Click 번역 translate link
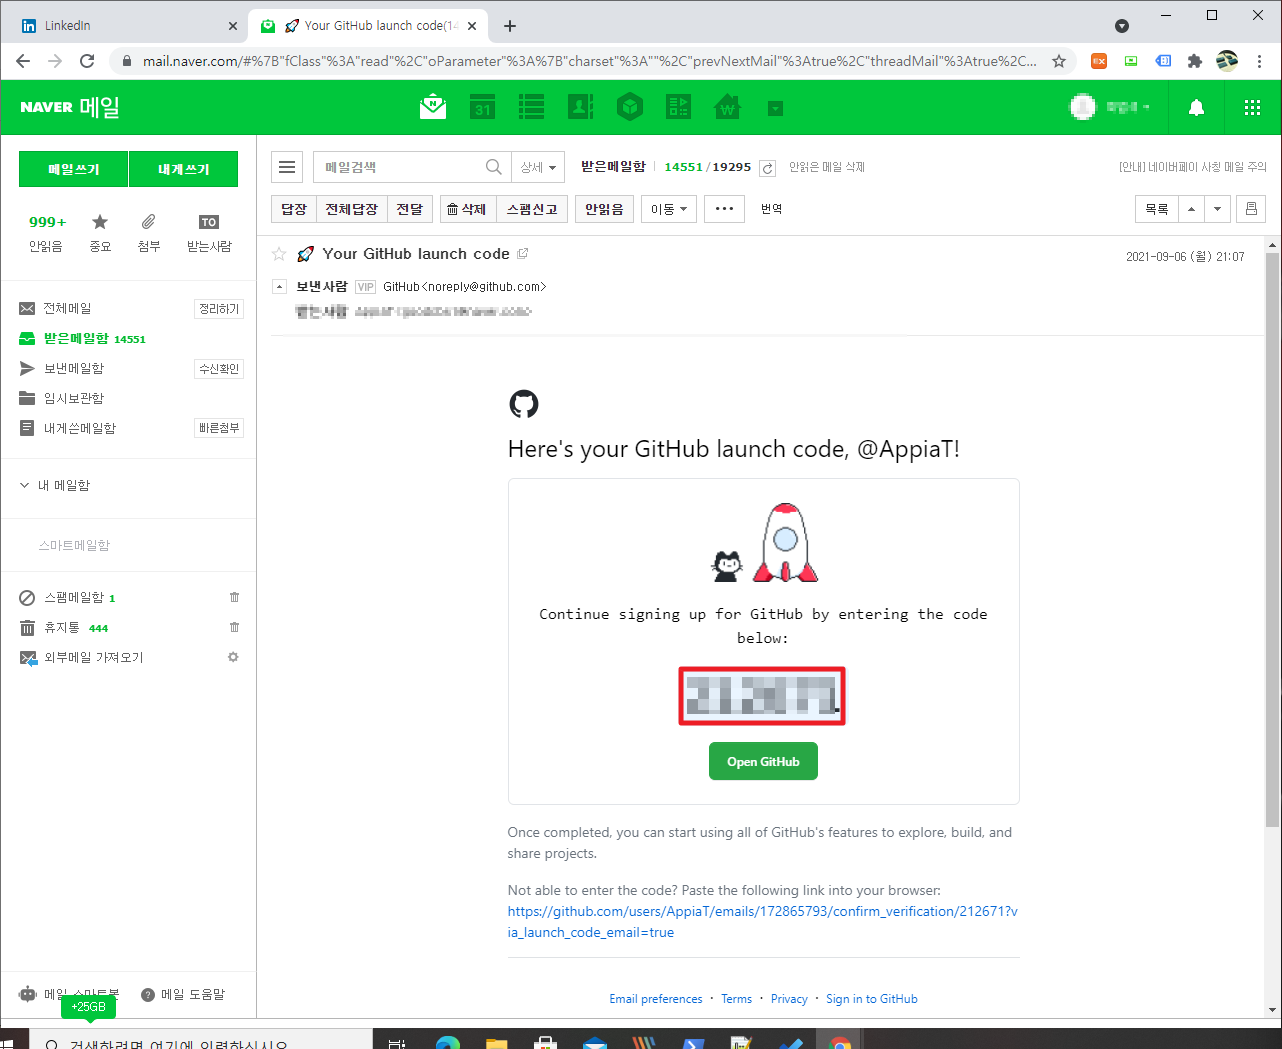Screen dimensions: 1282x1049 [x=771, y=209]
